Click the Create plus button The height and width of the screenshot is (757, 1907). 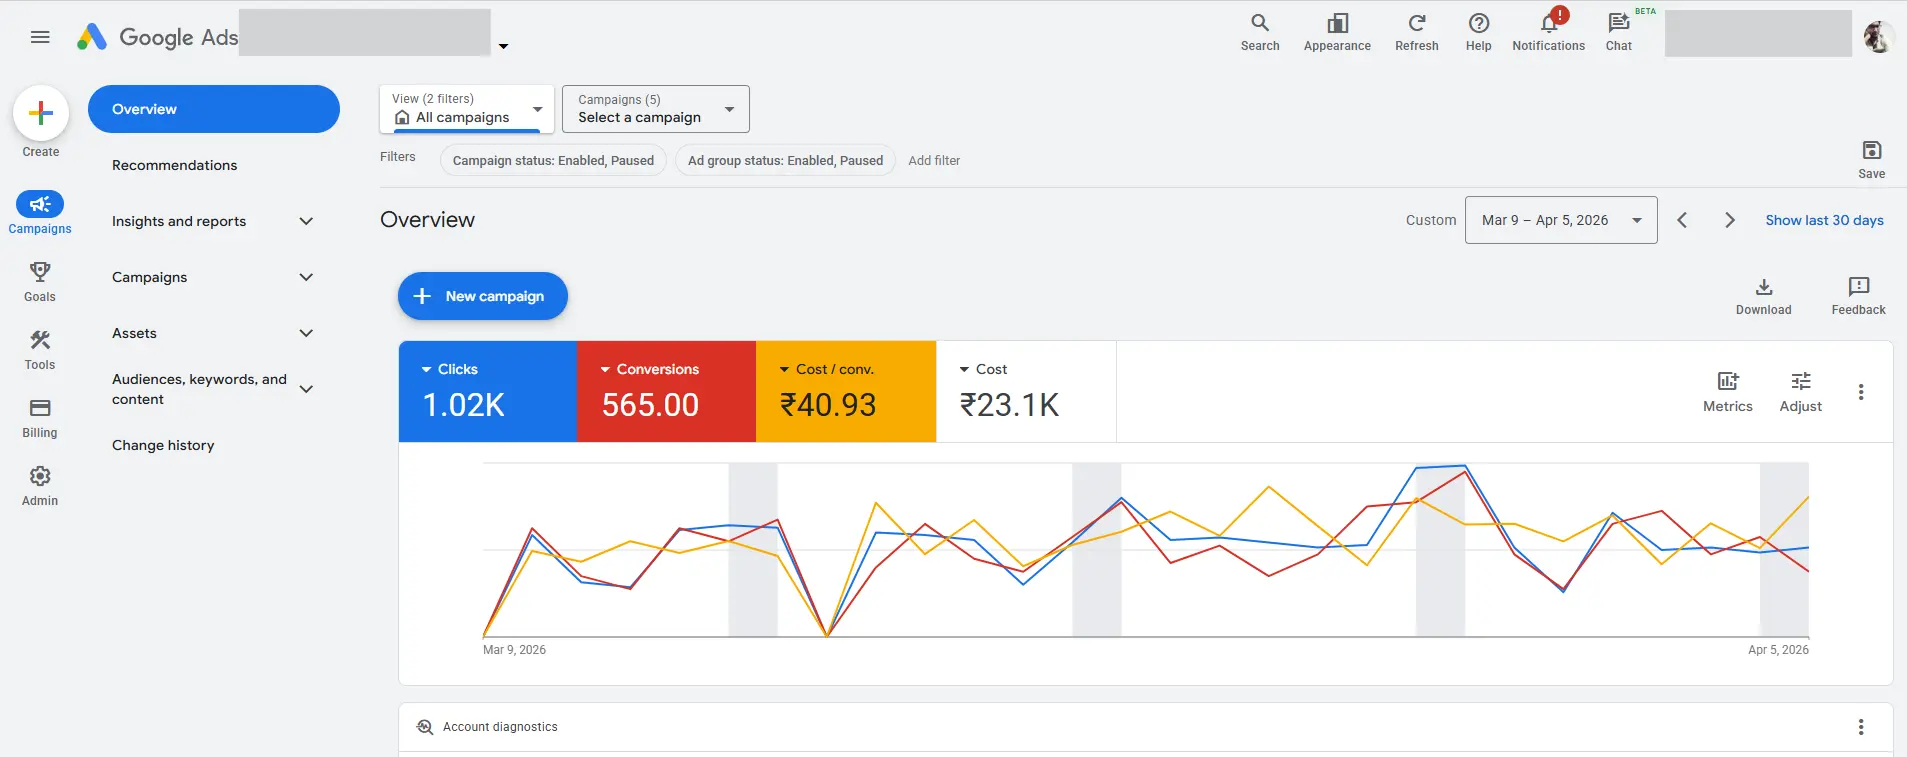41,113
